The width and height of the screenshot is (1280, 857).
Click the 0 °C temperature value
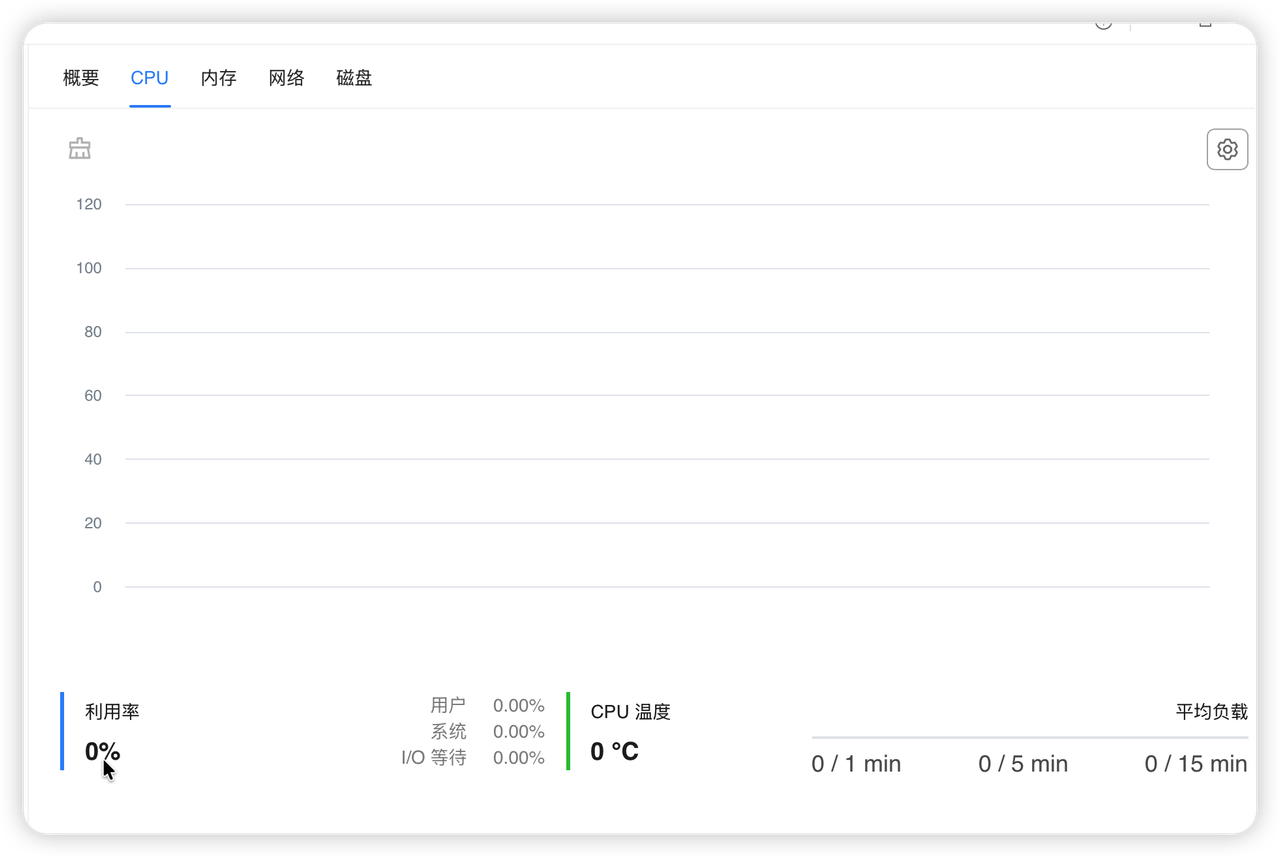(x=614, y=752)
